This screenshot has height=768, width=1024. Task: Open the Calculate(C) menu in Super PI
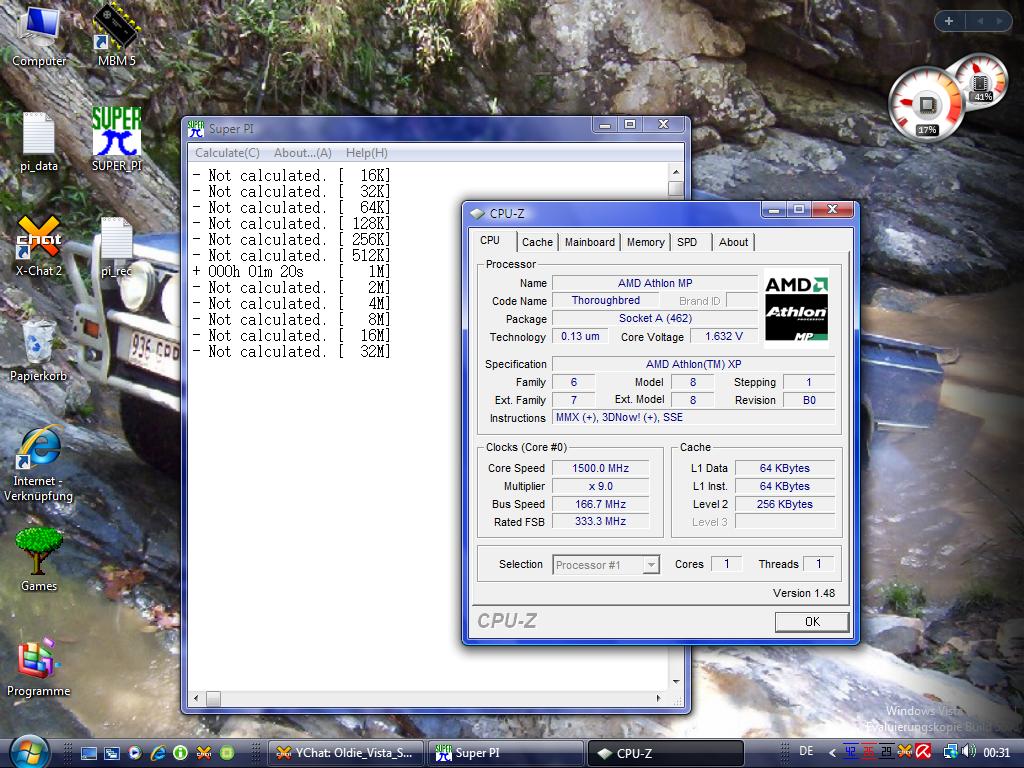(x=227, y=153)
